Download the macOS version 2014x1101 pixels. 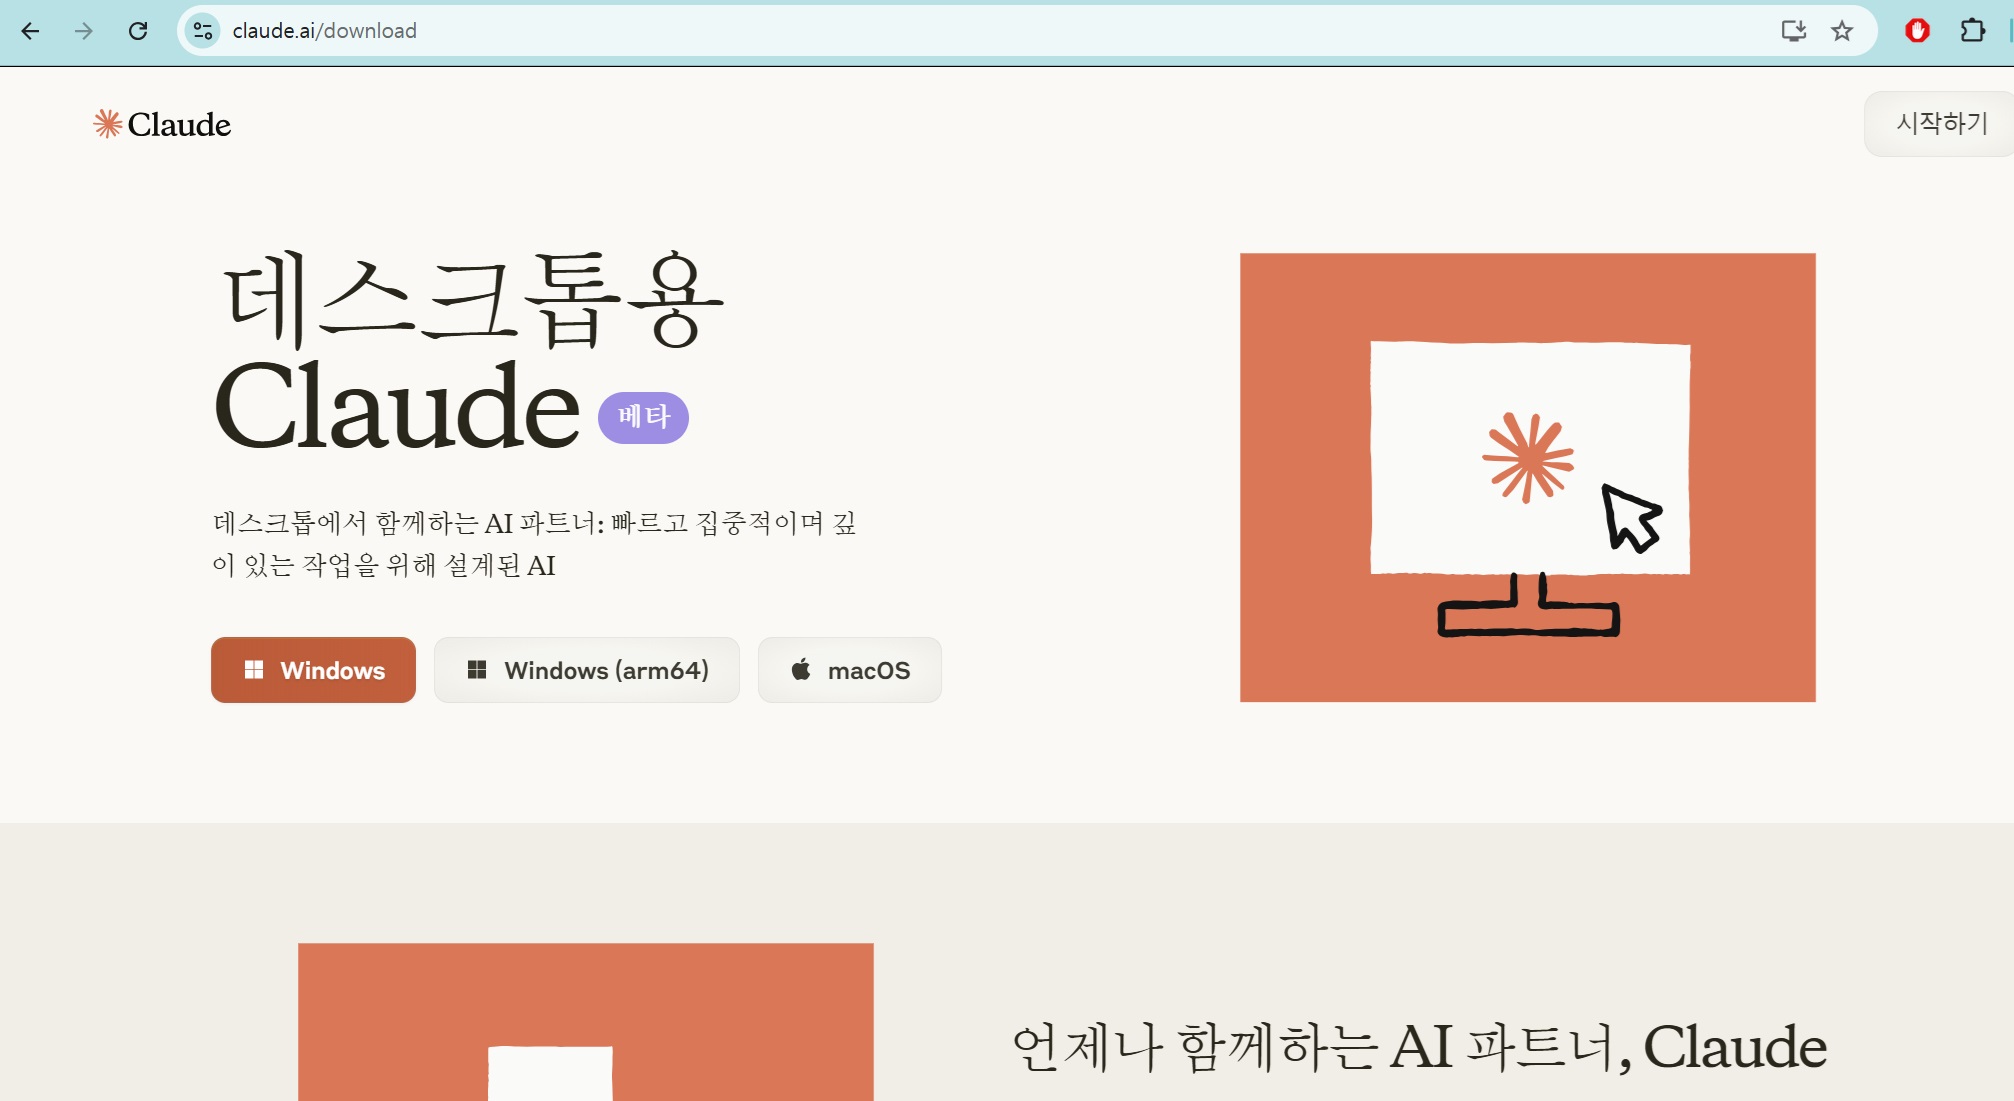click(849, 670)
